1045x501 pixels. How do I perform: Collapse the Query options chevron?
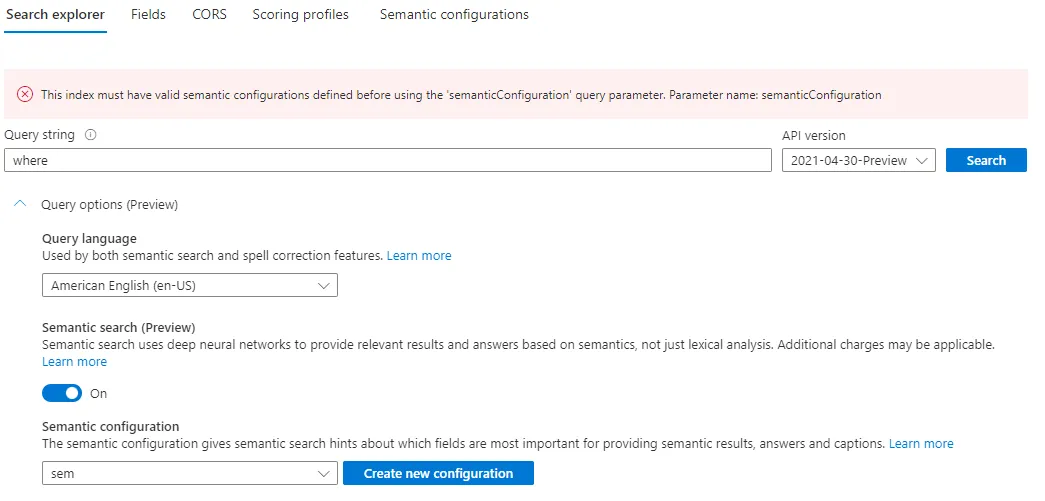tap(21, 204)
